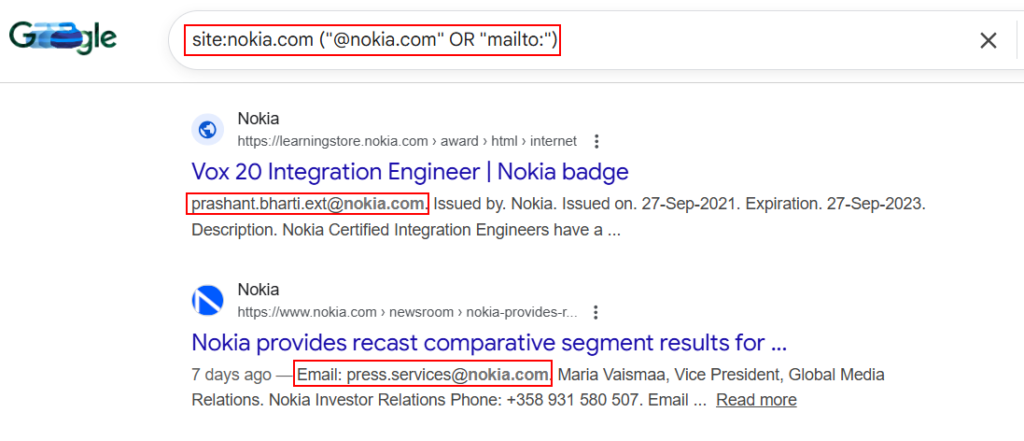1024x441 pixels.
Task: Click the "Nokia" site name above Vox 20 result
Action: tap(258, 119)
